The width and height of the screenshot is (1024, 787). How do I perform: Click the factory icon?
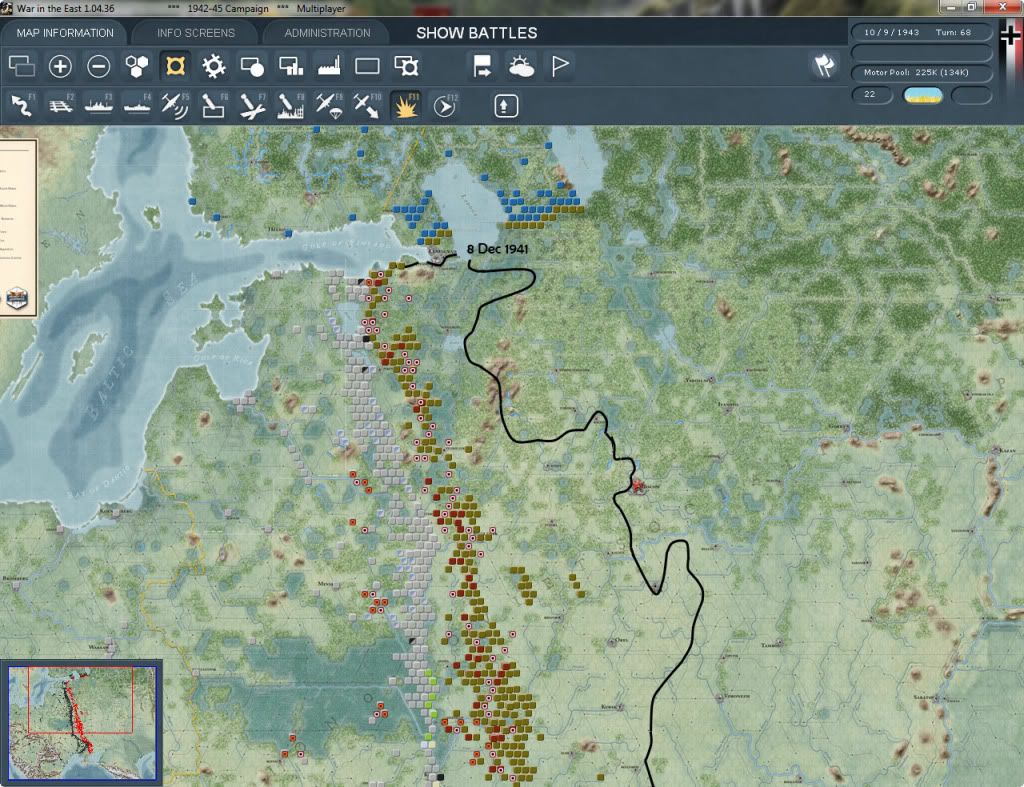[x=329, y=66]
